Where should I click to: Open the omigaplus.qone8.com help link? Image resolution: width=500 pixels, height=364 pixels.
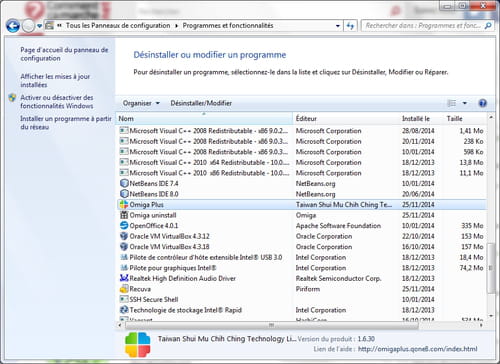click(417, 349)
